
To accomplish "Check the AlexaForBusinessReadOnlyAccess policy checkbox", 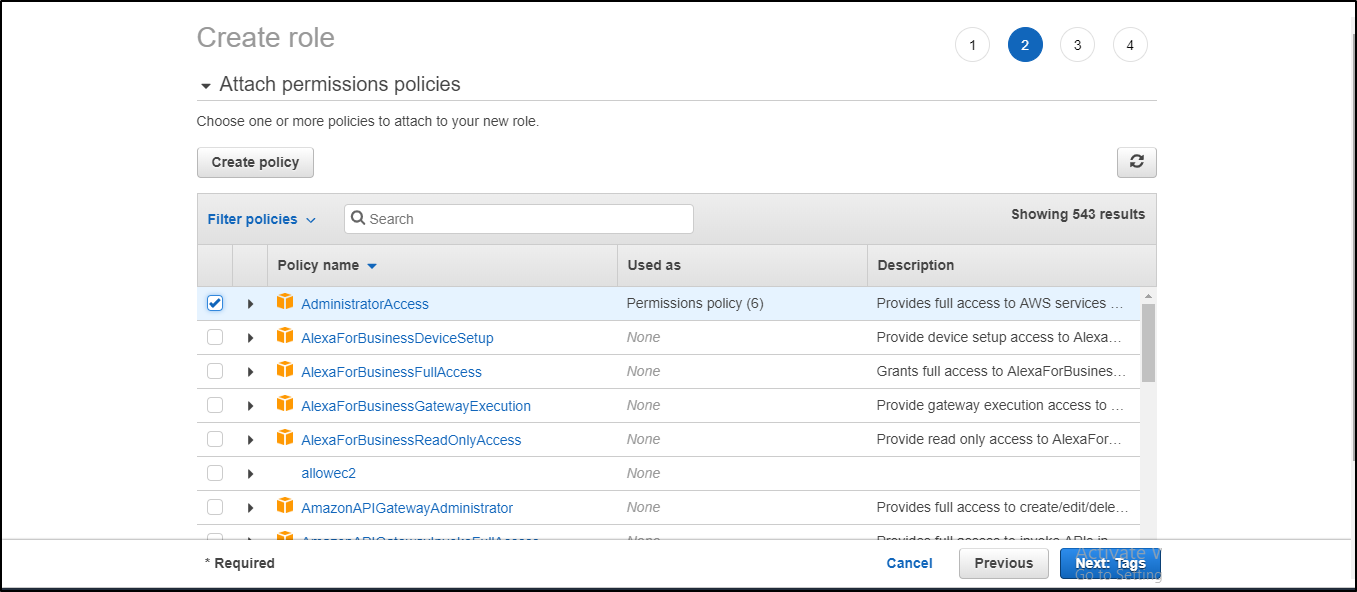I will coord(215,439).
